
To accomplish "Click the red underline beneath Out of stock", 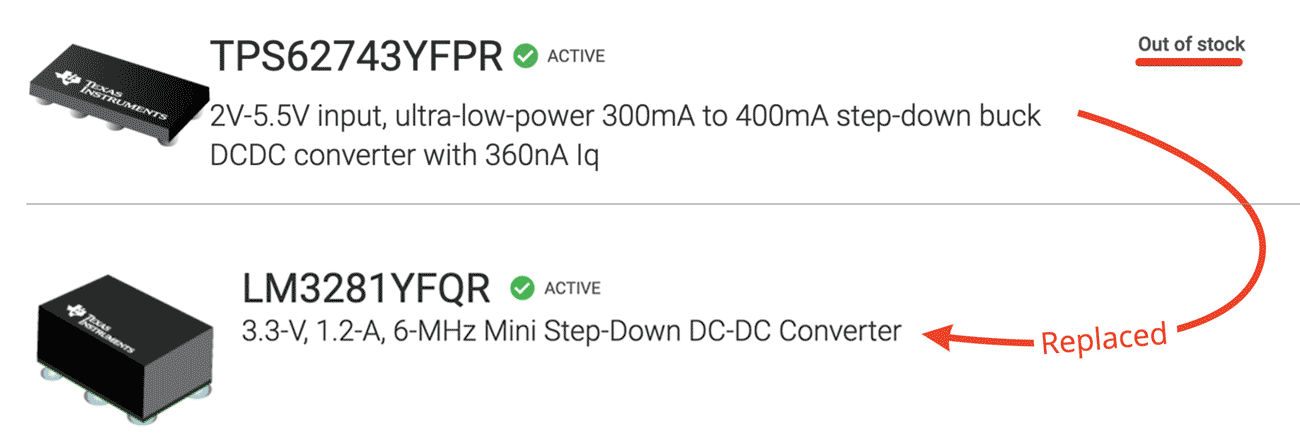I will [1191, 62].
